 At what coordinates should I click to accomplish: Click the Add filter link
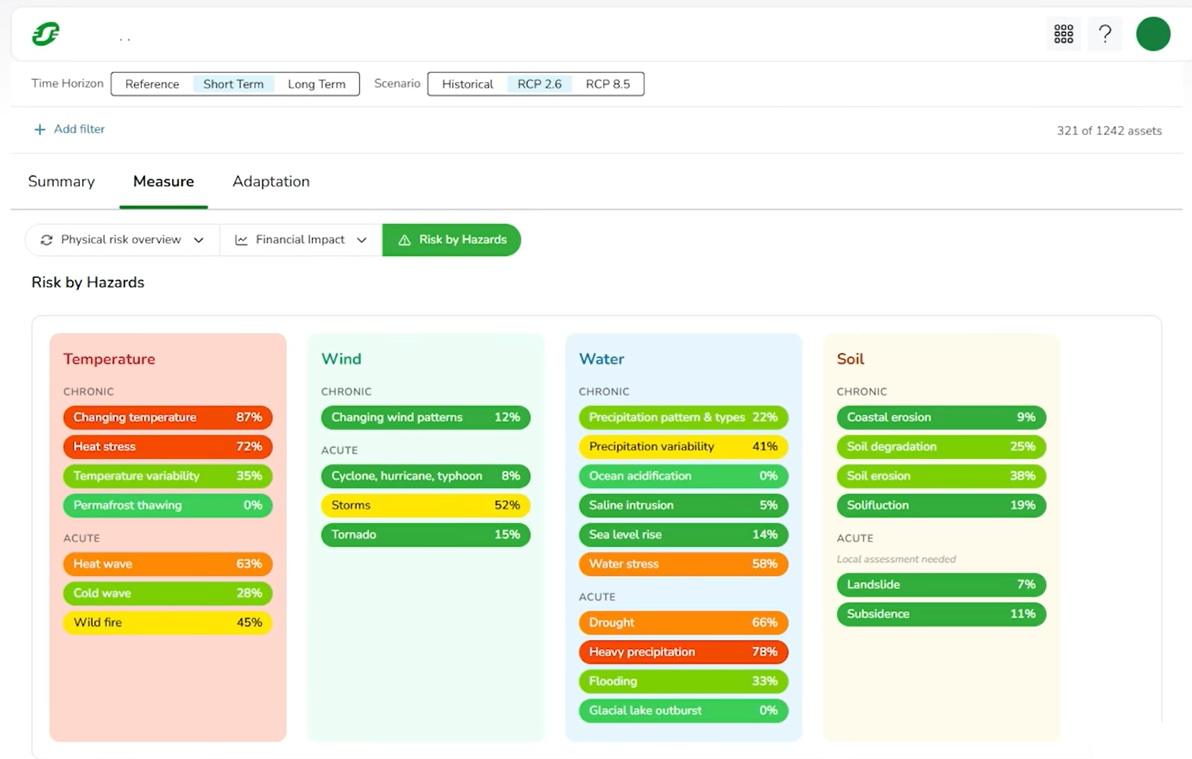77,129
